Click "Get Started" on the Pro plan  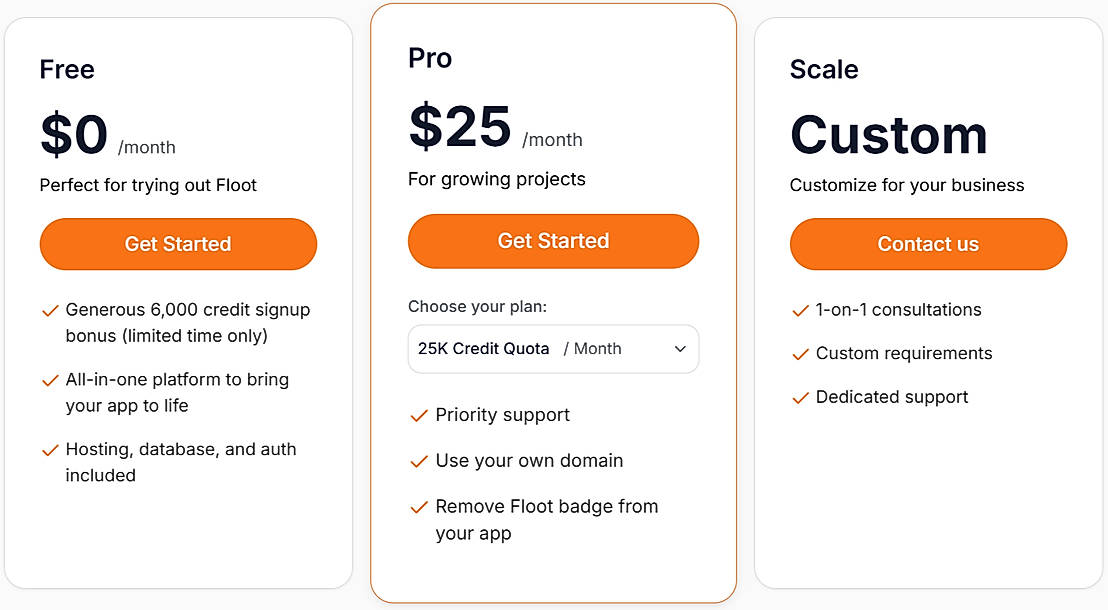coord(553,240)
